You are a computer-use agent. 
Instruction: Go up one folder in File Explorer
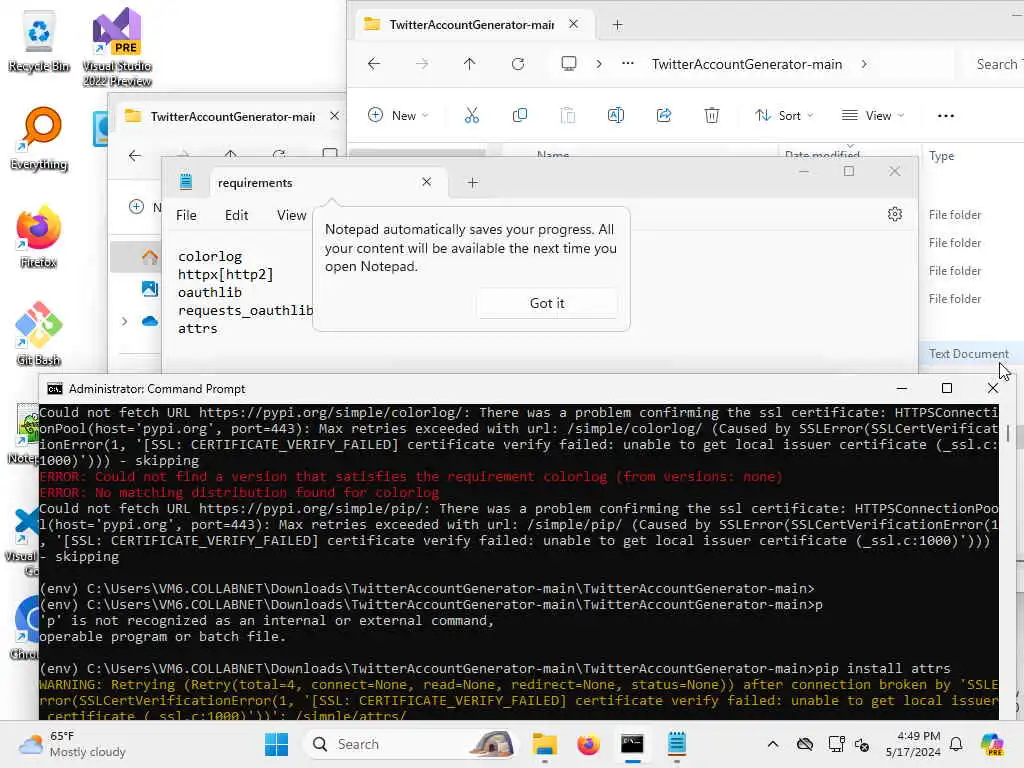point(470,64)
